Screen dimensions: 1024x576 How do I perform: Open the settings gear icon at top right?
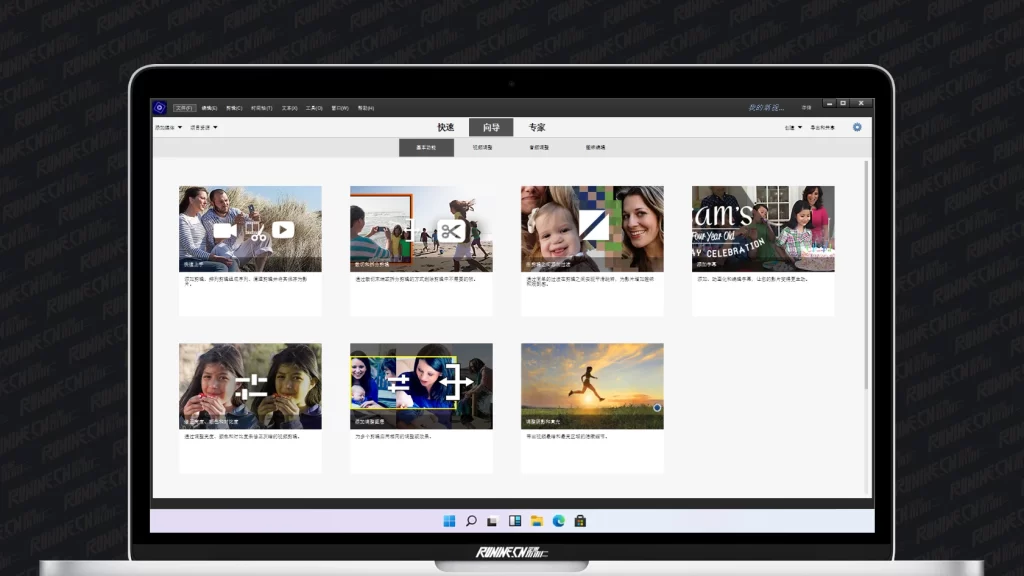[856, 127]
